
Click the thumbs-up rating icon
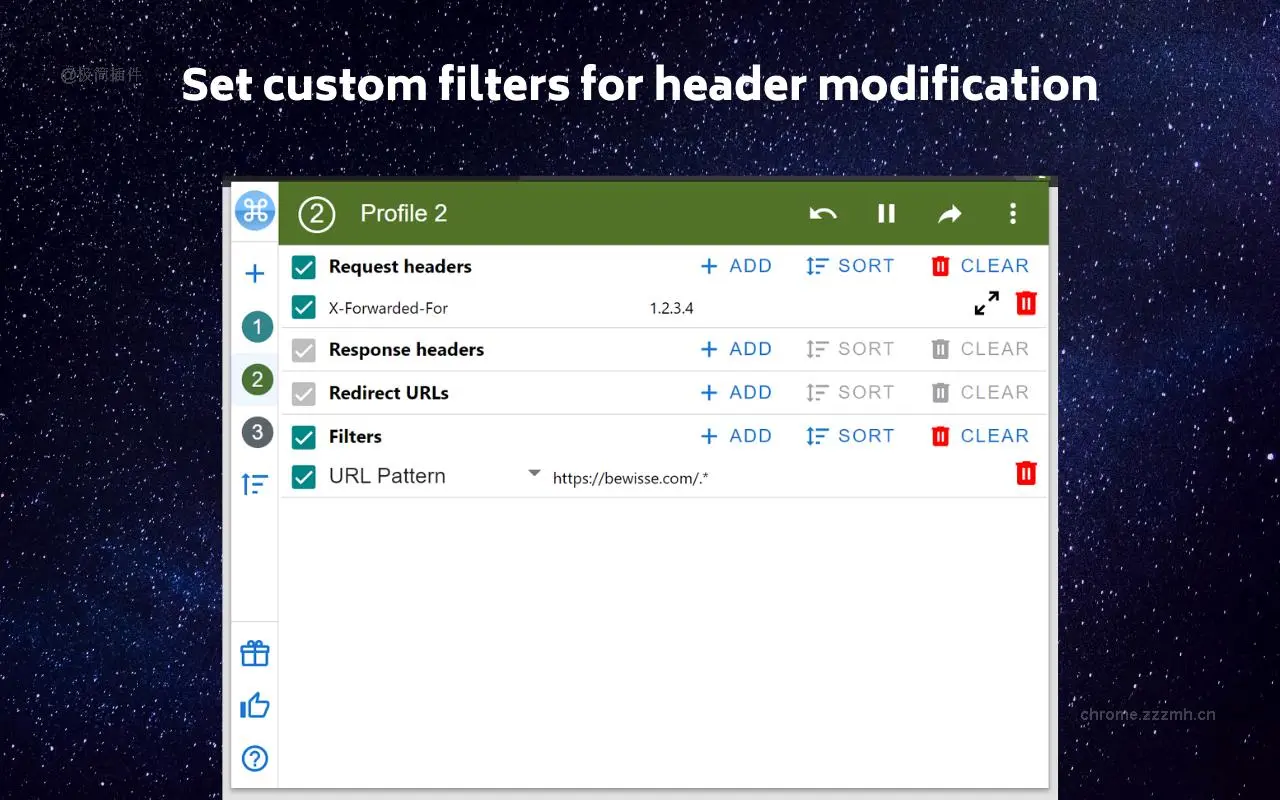(x=254, y=705)
